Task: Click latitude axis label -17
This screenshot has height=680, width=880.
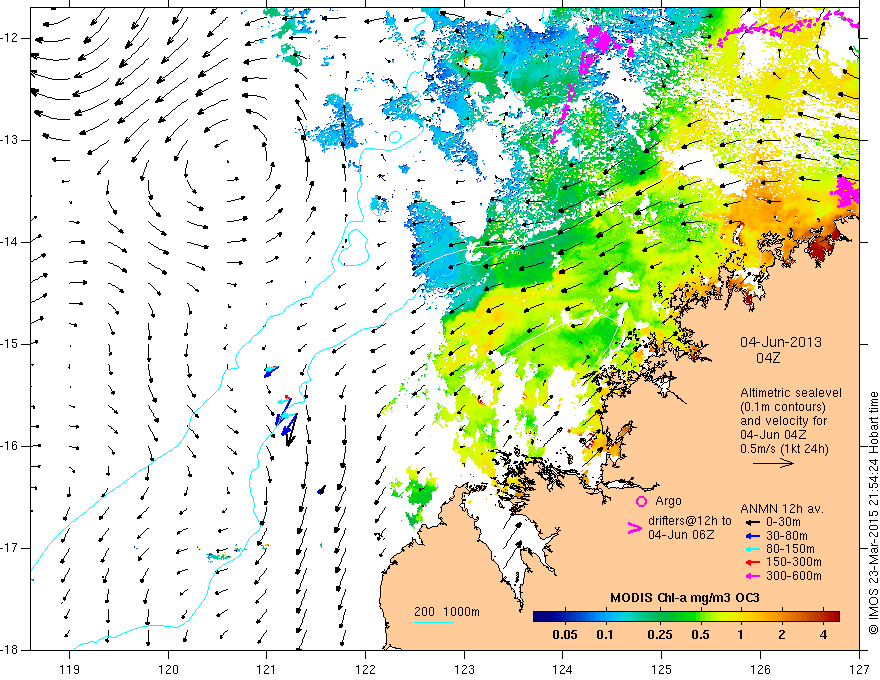Action: (9, 548)
